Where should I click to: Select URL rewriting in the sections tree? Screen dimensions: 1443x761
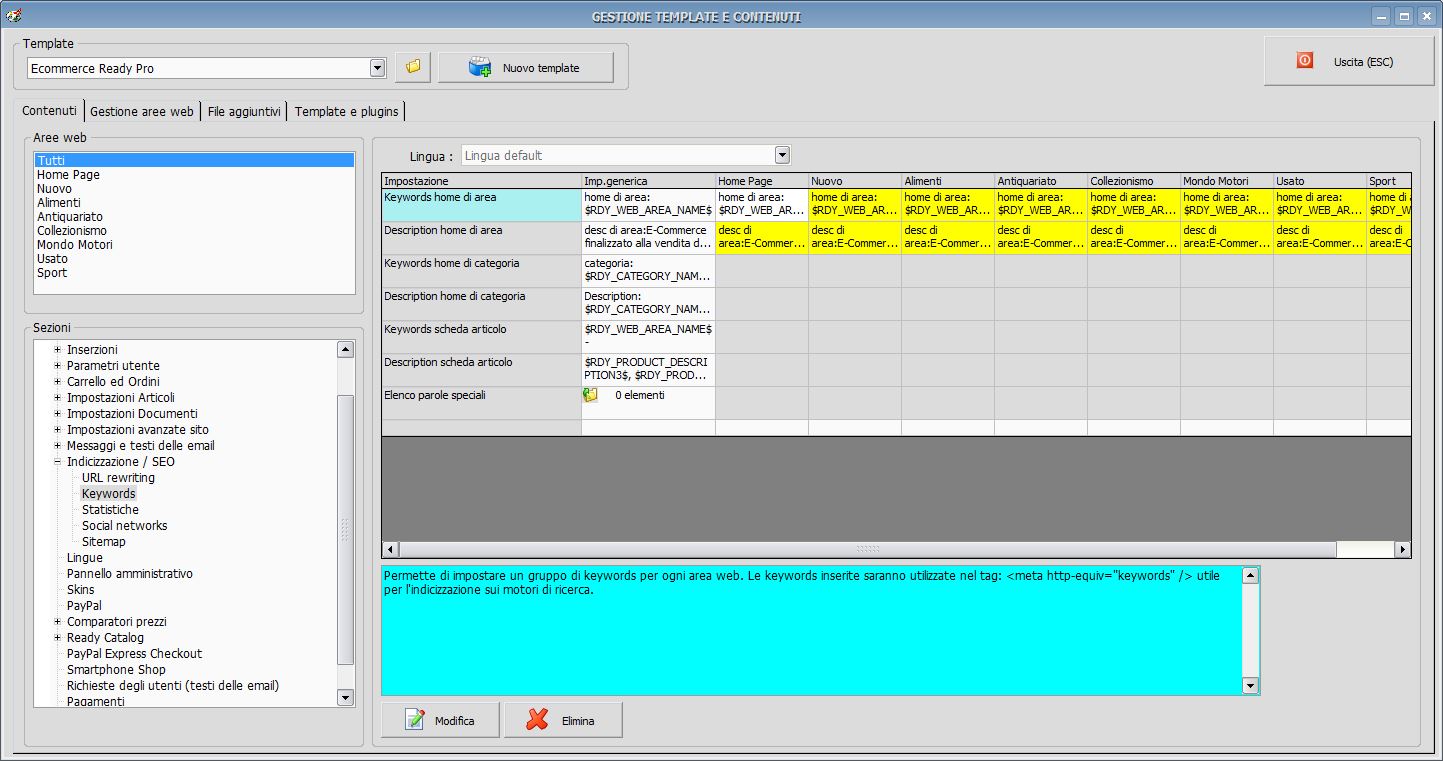click(118, 478)
